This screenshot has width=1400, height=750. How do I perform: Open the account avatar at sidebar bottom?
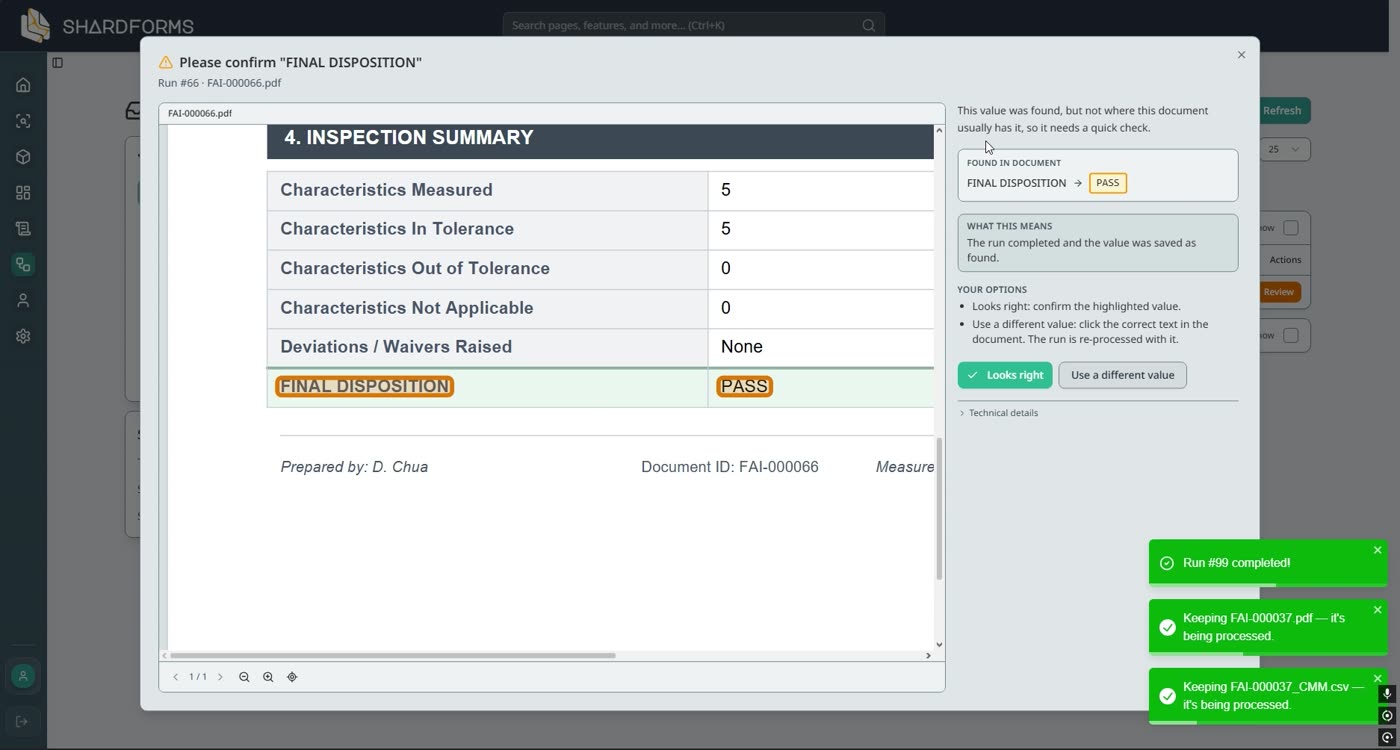click(23, 676)
